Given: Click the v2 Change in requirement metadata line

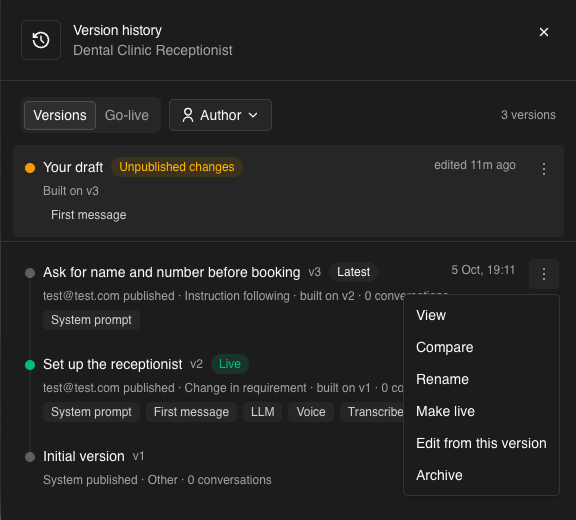Looking at the screenshot, I should pos(223,388).
